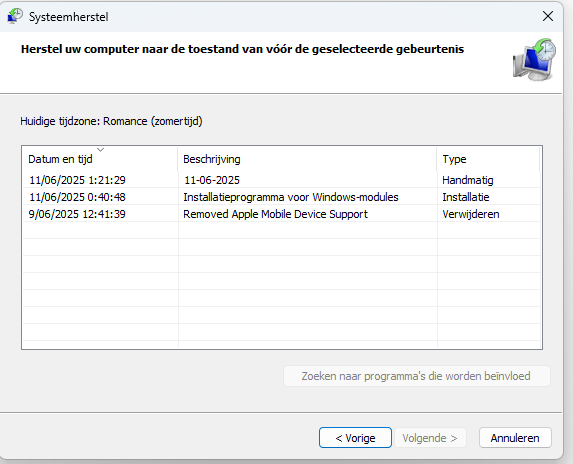Click the monitor with clock restore image
Screen dimensions: 573x464
coord(534,60)
